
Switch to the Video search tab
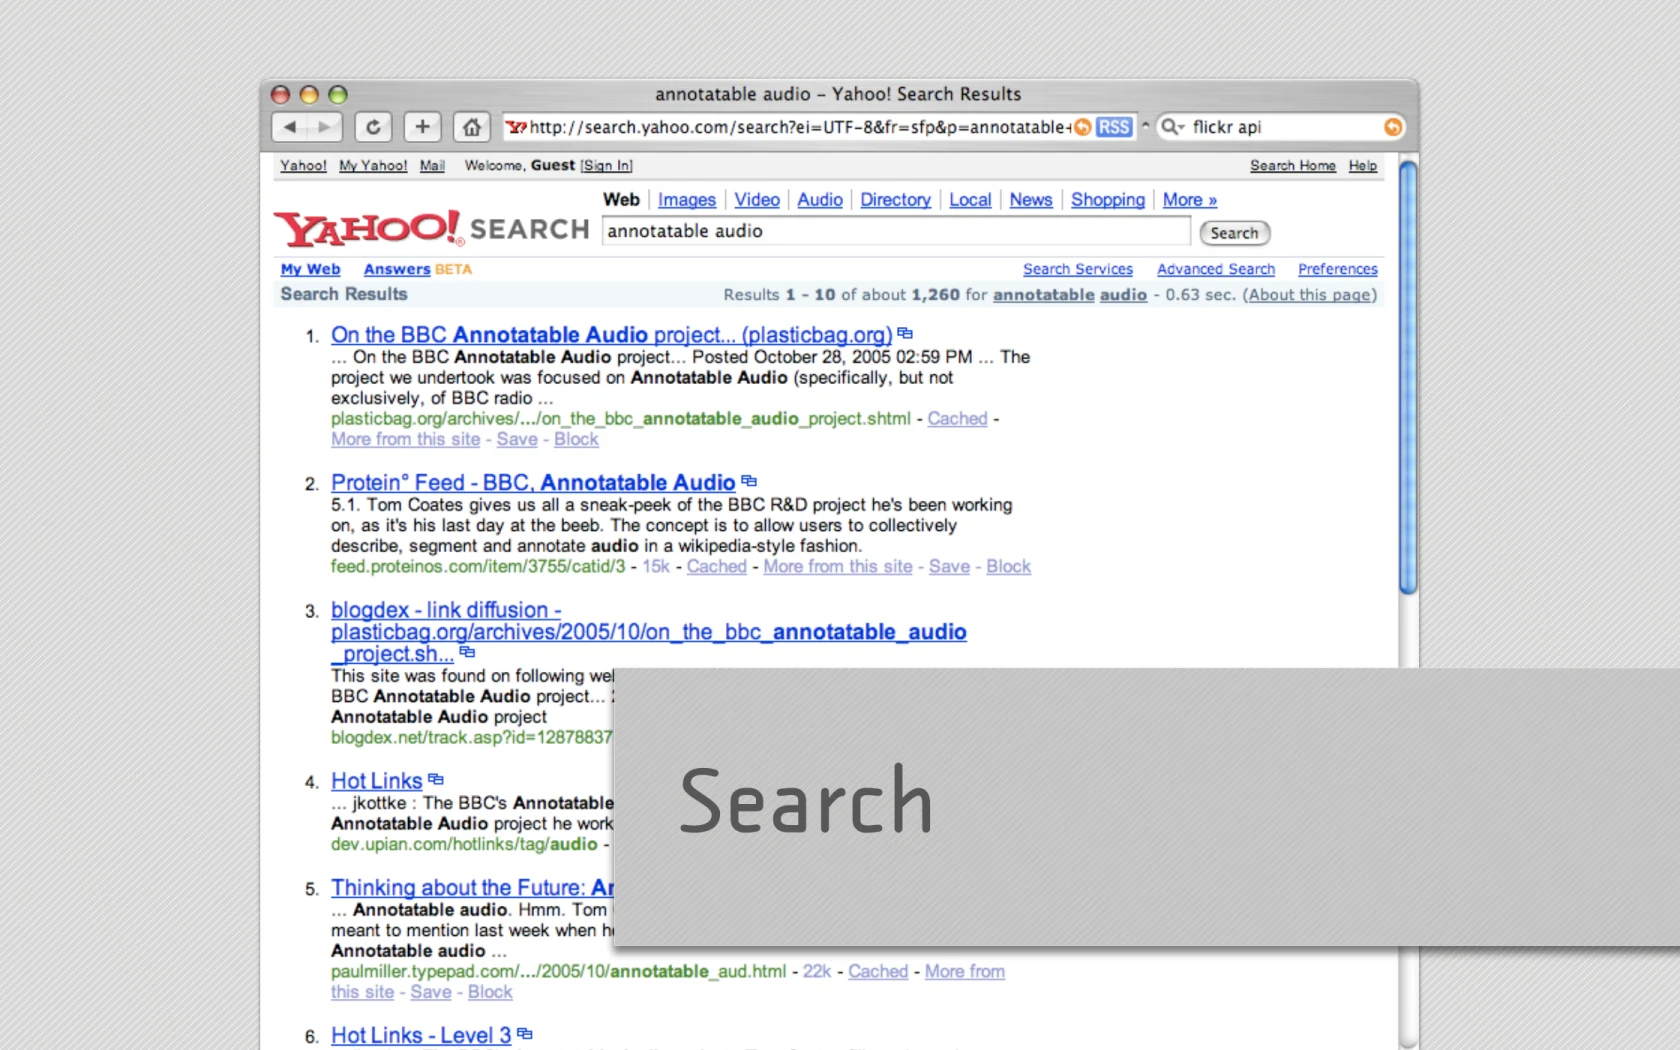(757, 200)
